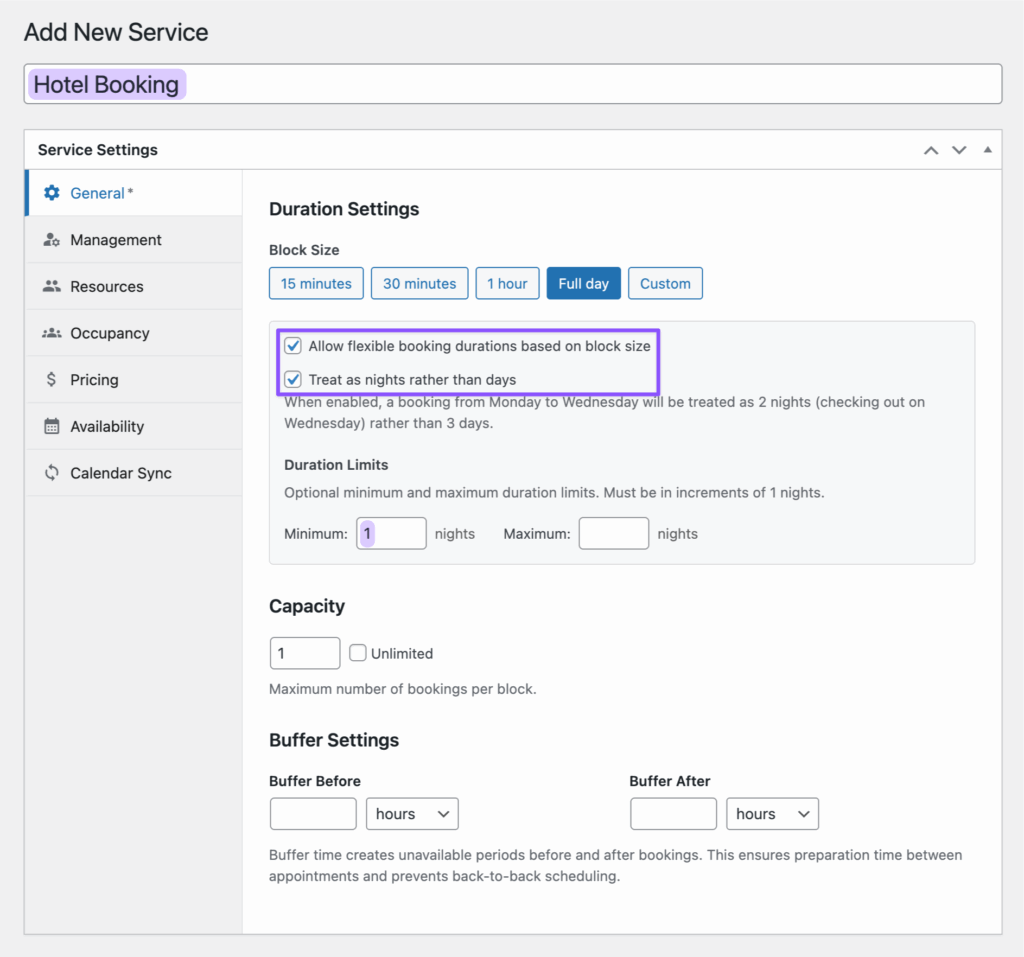Set block size to 15 minutes

click(x=316, y=283)
